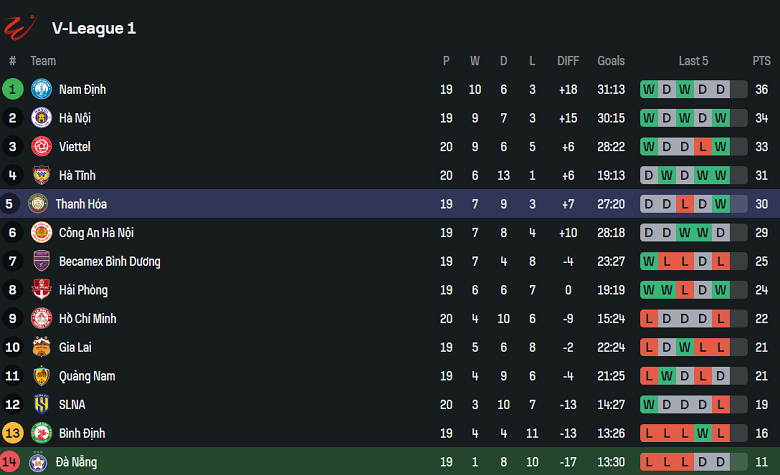Sort table by DIFF column header
The height and width of the screenshot is (475, 780).
(x=568, y=61)
